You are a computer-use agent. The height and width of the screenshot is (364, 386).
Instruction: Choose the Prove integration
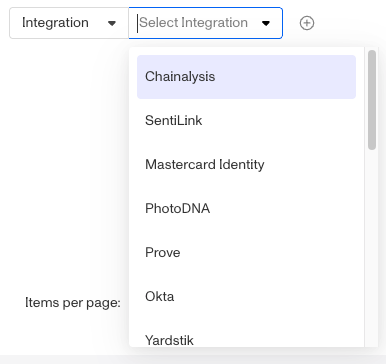[x=246, y=253]
